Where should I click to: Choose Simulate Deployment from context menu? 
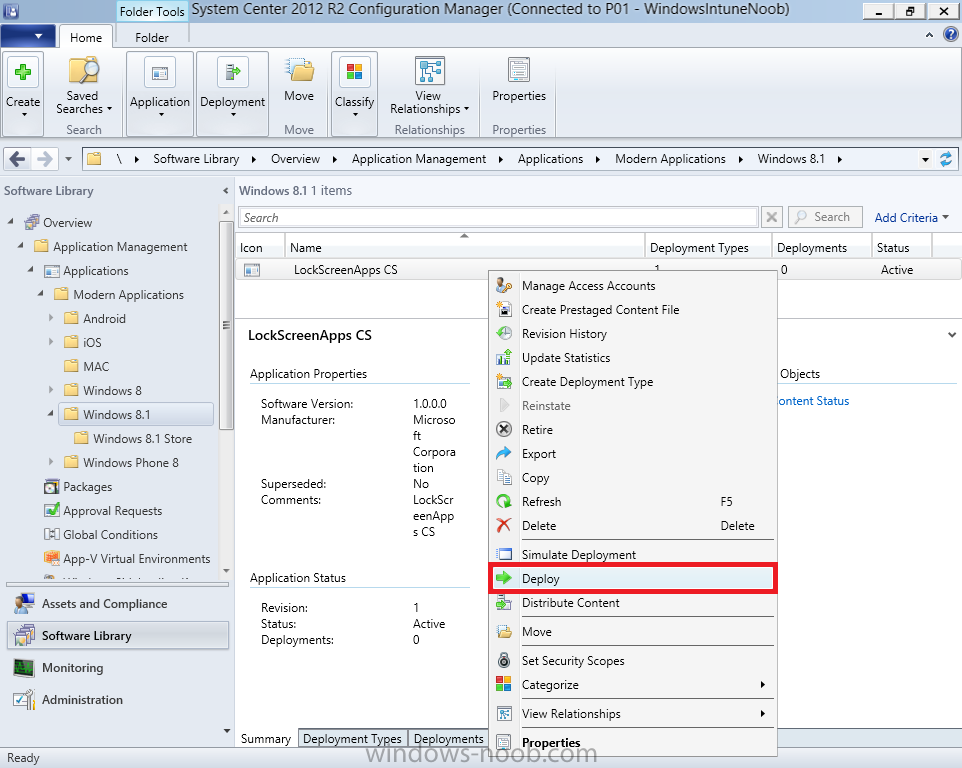click(633, 555)
